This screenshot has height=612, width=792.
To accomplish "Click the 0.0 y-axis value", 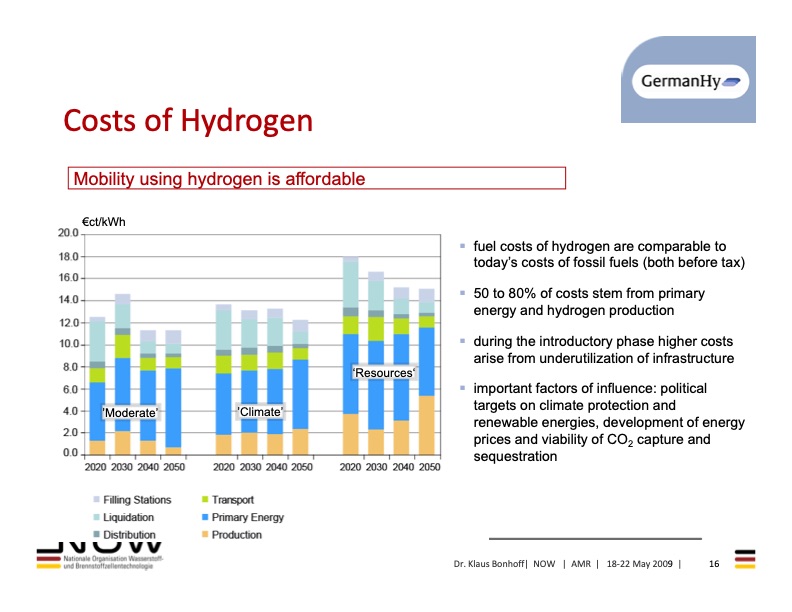I will click(71, 453).
